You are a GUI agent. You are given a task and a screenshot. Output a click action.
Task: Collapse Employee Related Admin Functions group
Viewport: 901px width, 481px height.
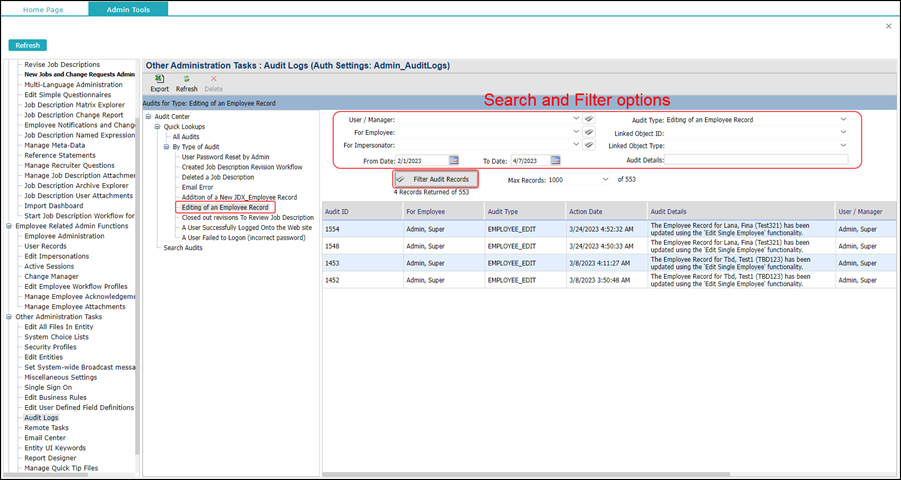[9, 226]
